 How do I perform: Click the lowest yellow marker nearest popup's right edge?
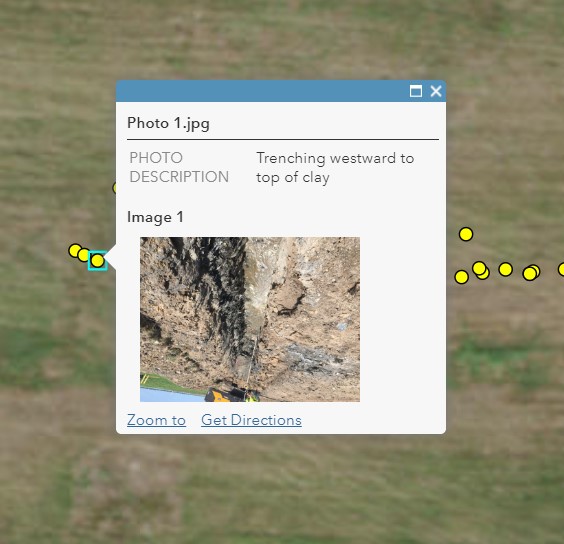pos(461,277)
